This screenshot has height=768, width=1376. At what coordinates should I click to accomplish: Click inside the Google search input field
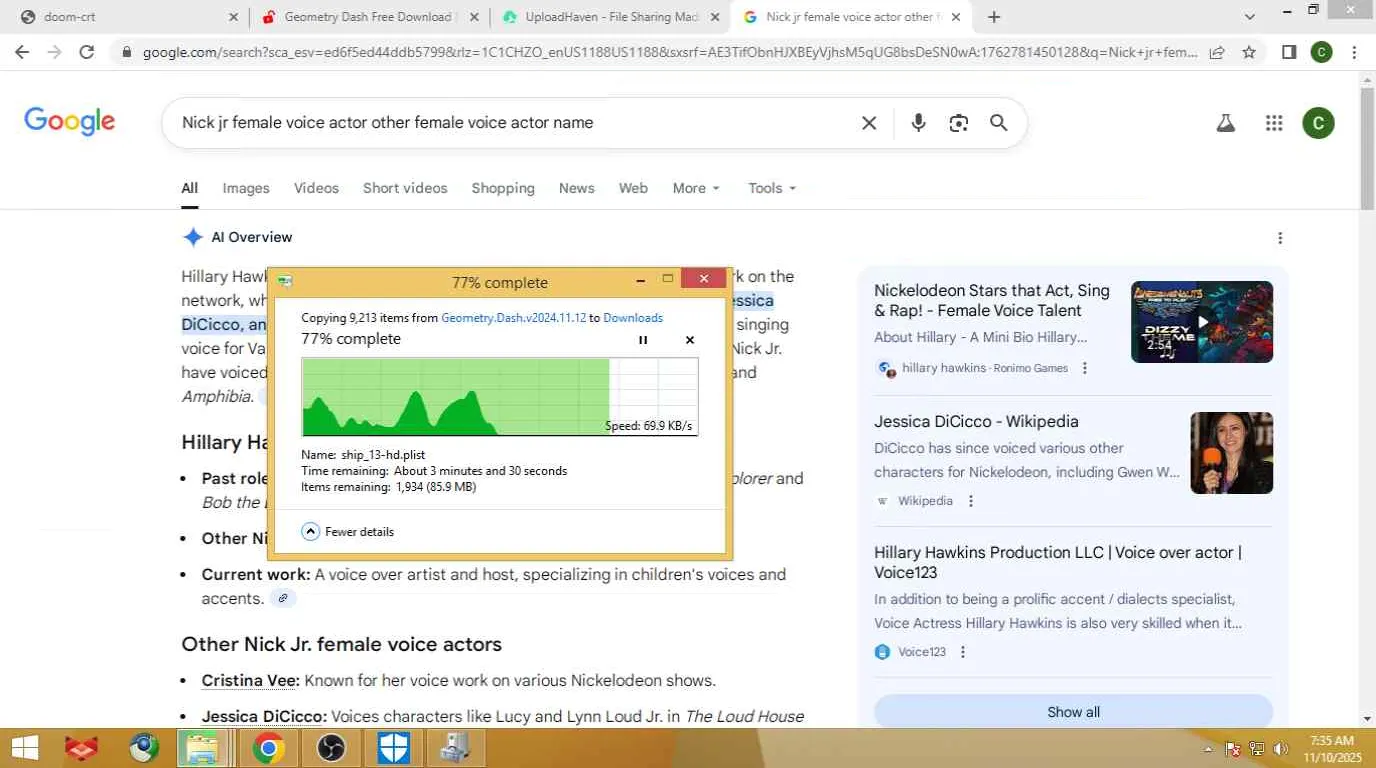click(510, 123)
